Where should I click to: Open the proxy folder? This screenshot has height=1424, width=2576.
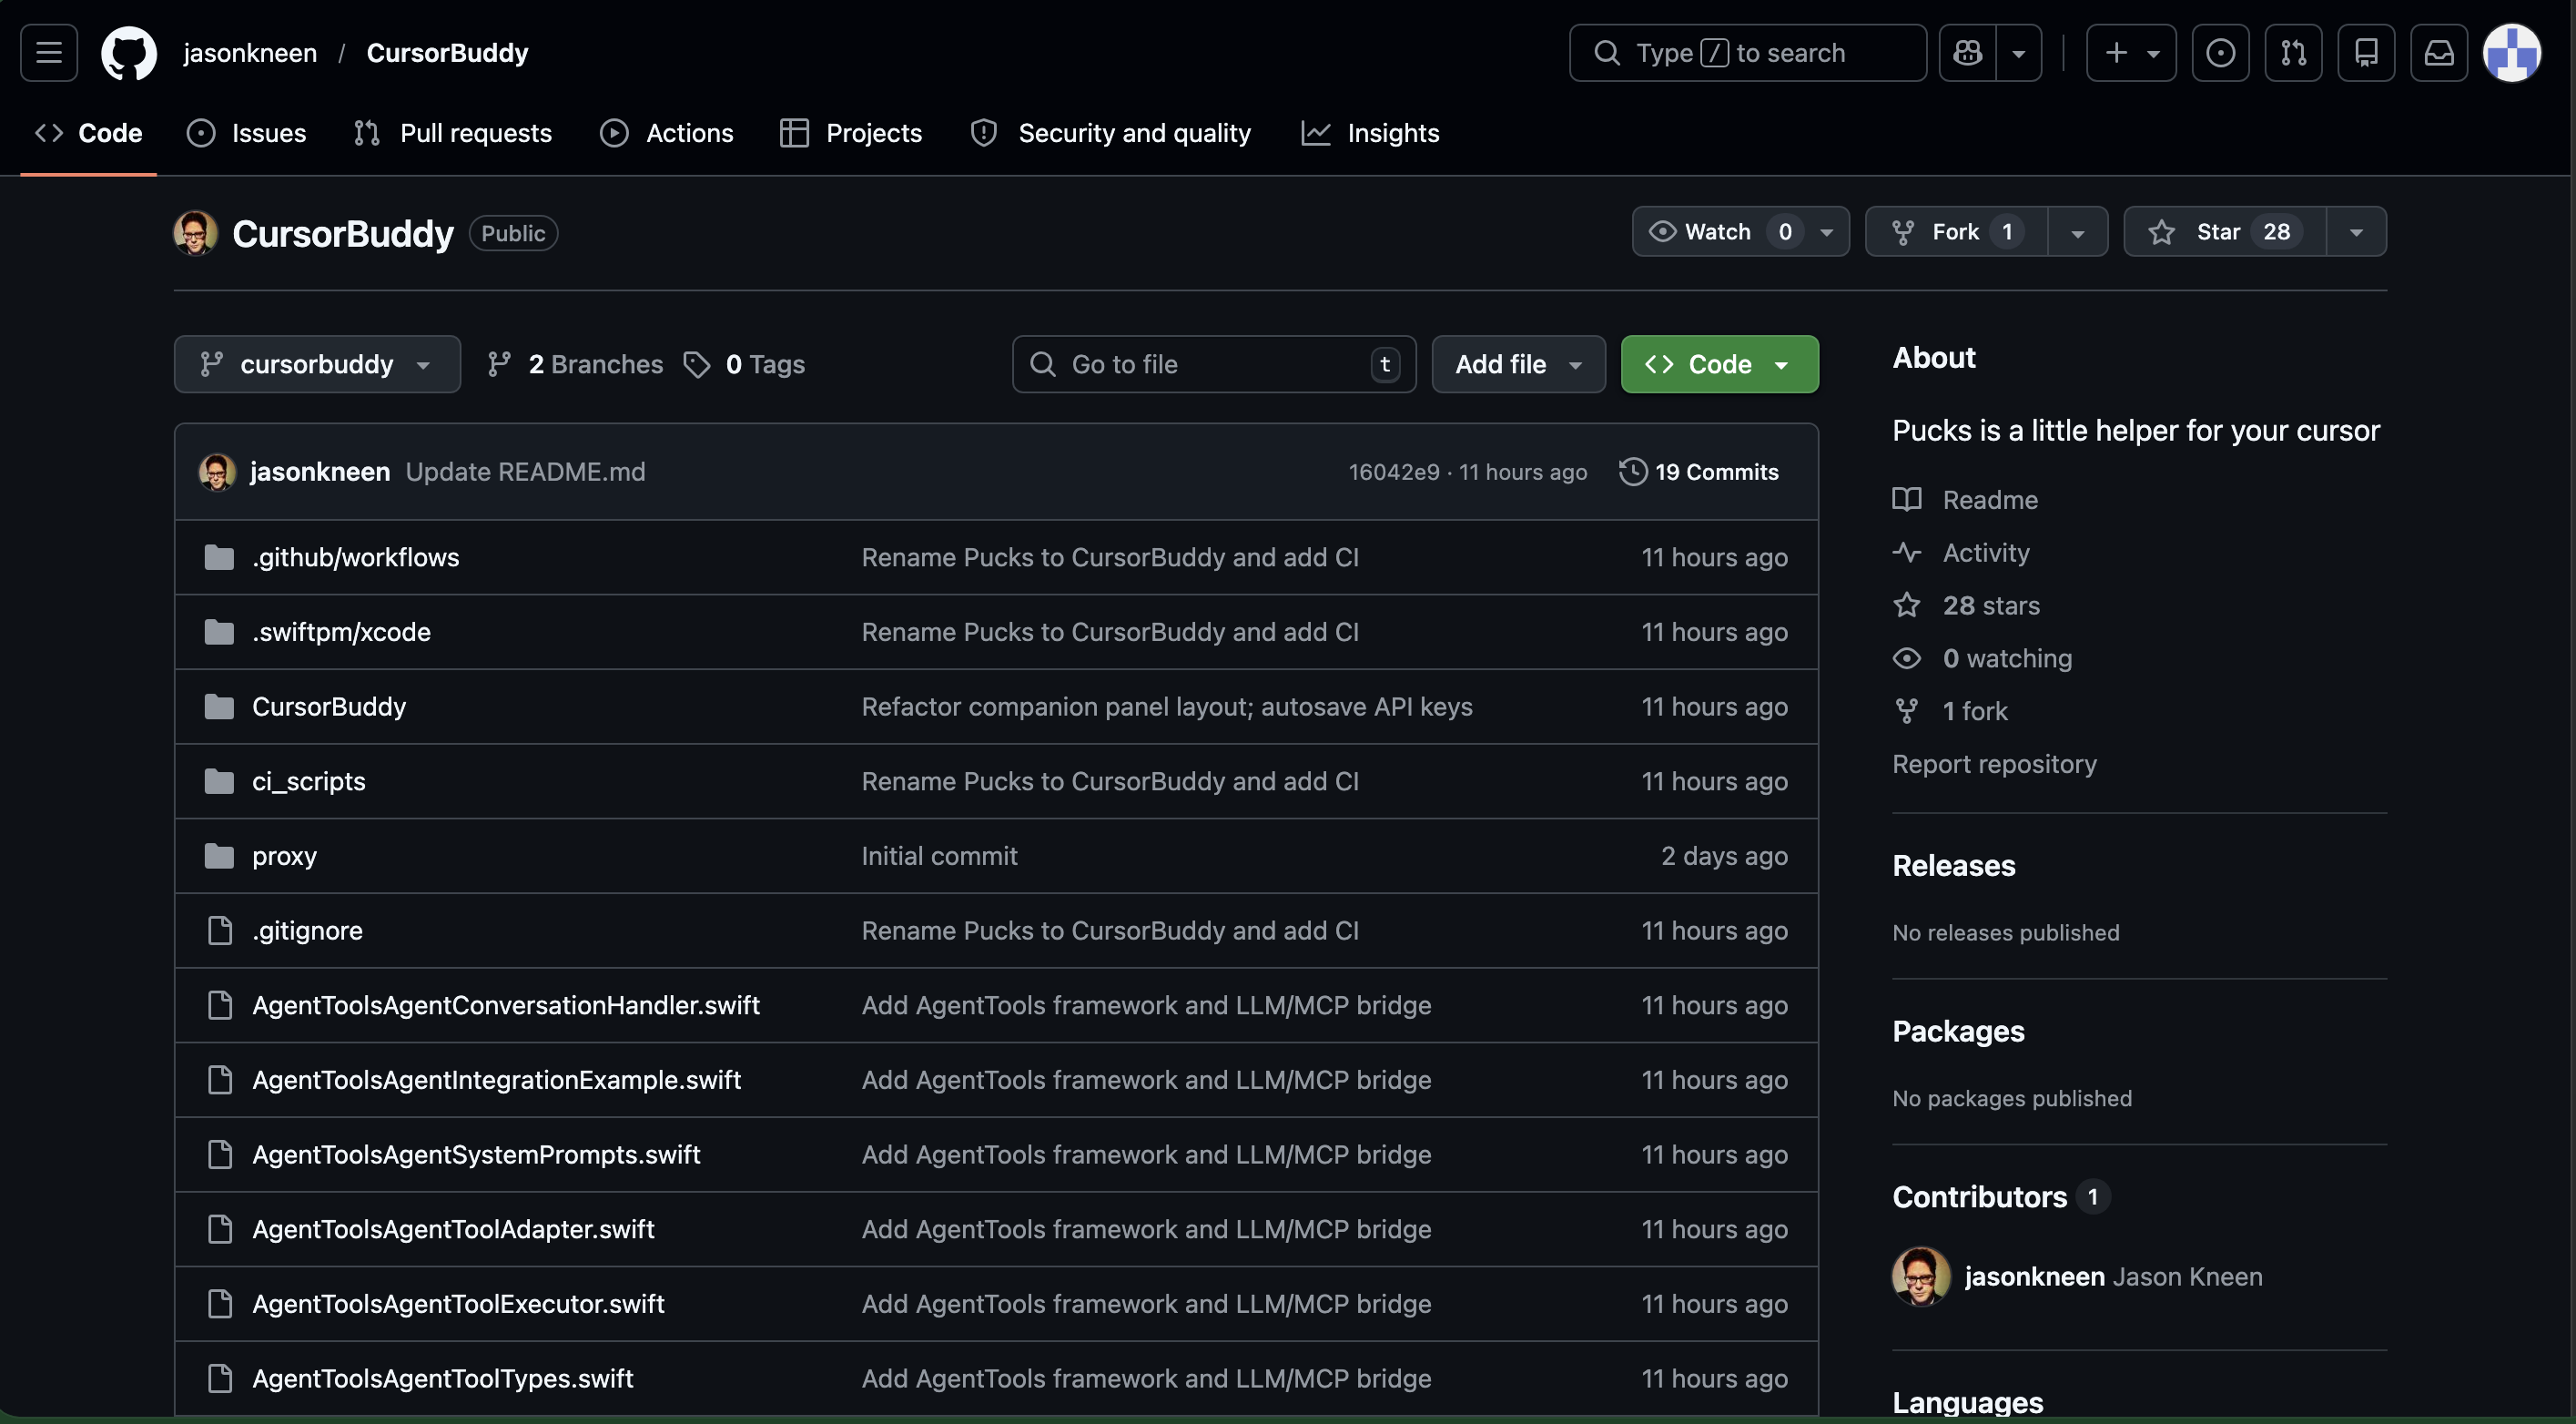(x=284, y=856)
